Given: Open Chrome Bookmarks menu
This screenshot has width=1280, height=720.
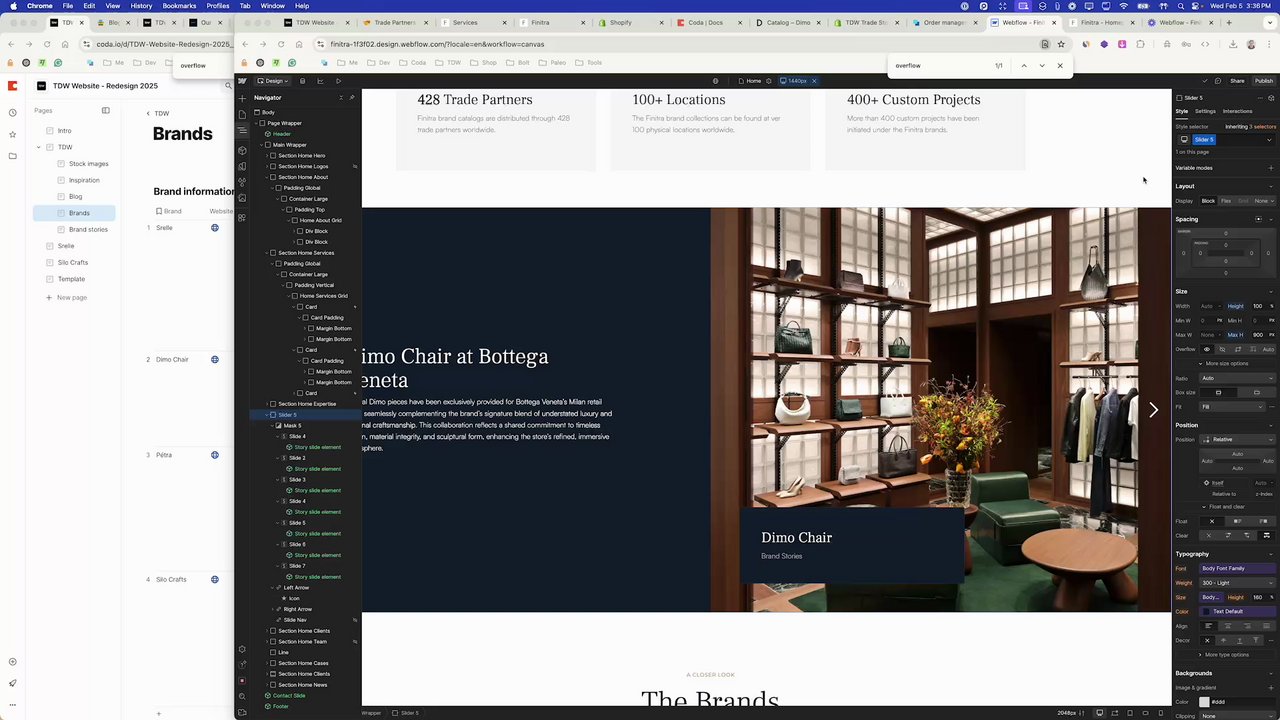Looking at the screenshot, I should pos(179,6).
